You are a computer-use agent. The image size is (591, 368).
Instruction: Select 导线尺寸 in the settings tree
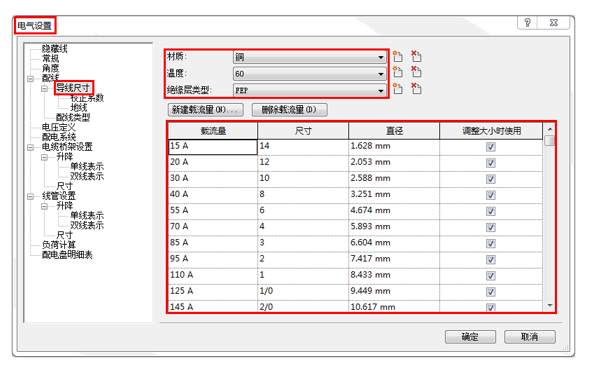pos(73,88)
